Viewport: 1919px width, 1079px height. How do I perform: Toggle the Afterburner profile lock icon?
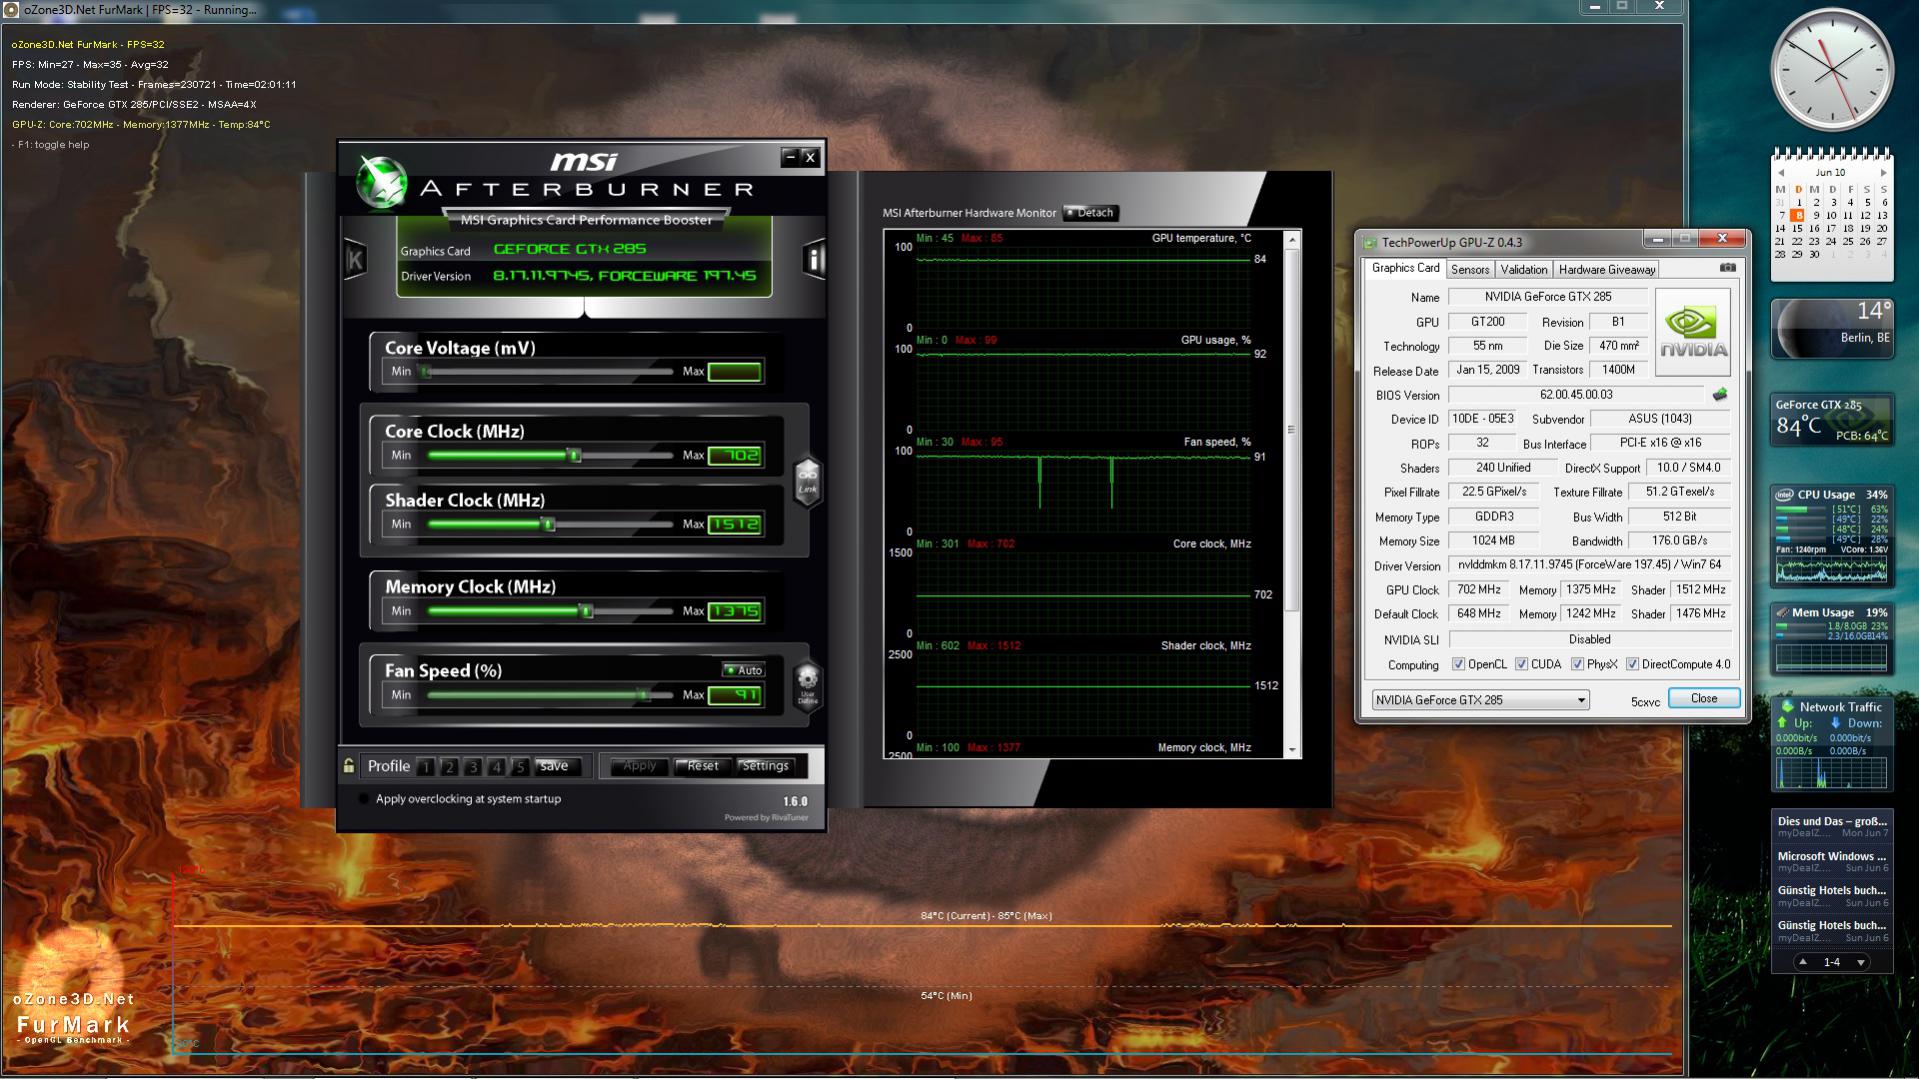[x=348, y=766]
